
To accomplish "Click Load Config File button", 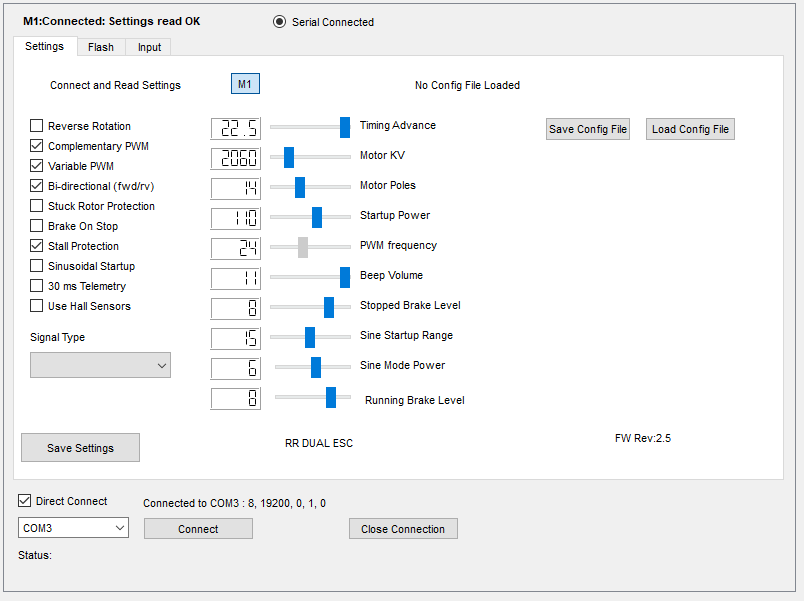I will pyautogui.click(x=690, y=129).
